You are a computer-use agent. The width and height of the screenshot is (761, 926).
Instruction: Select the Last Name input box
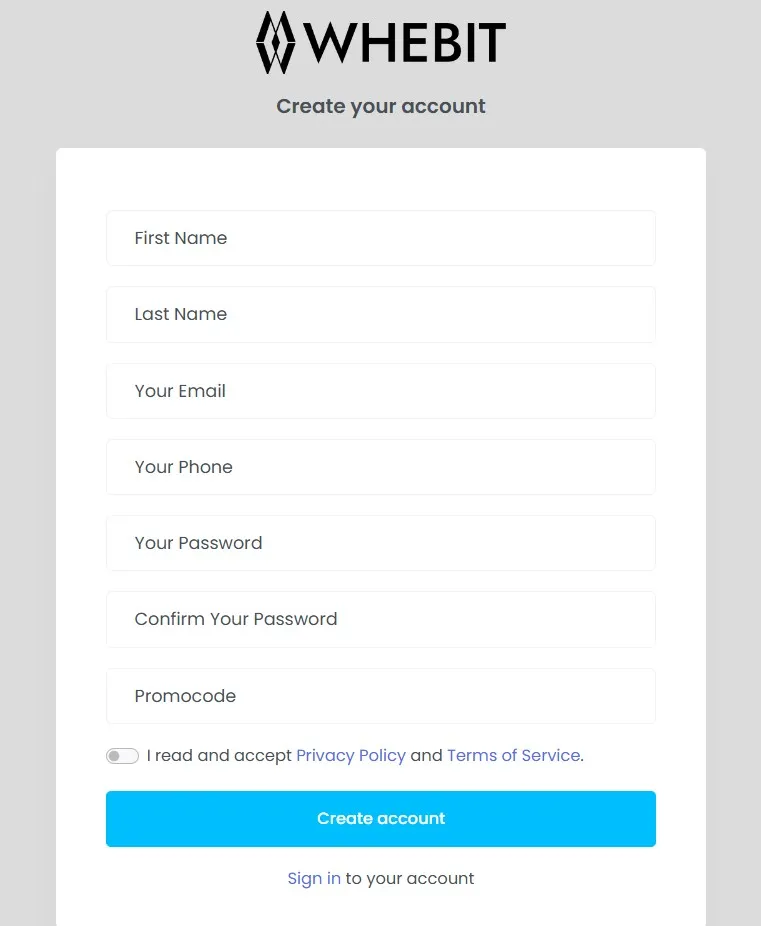click(x=381, y=314)
